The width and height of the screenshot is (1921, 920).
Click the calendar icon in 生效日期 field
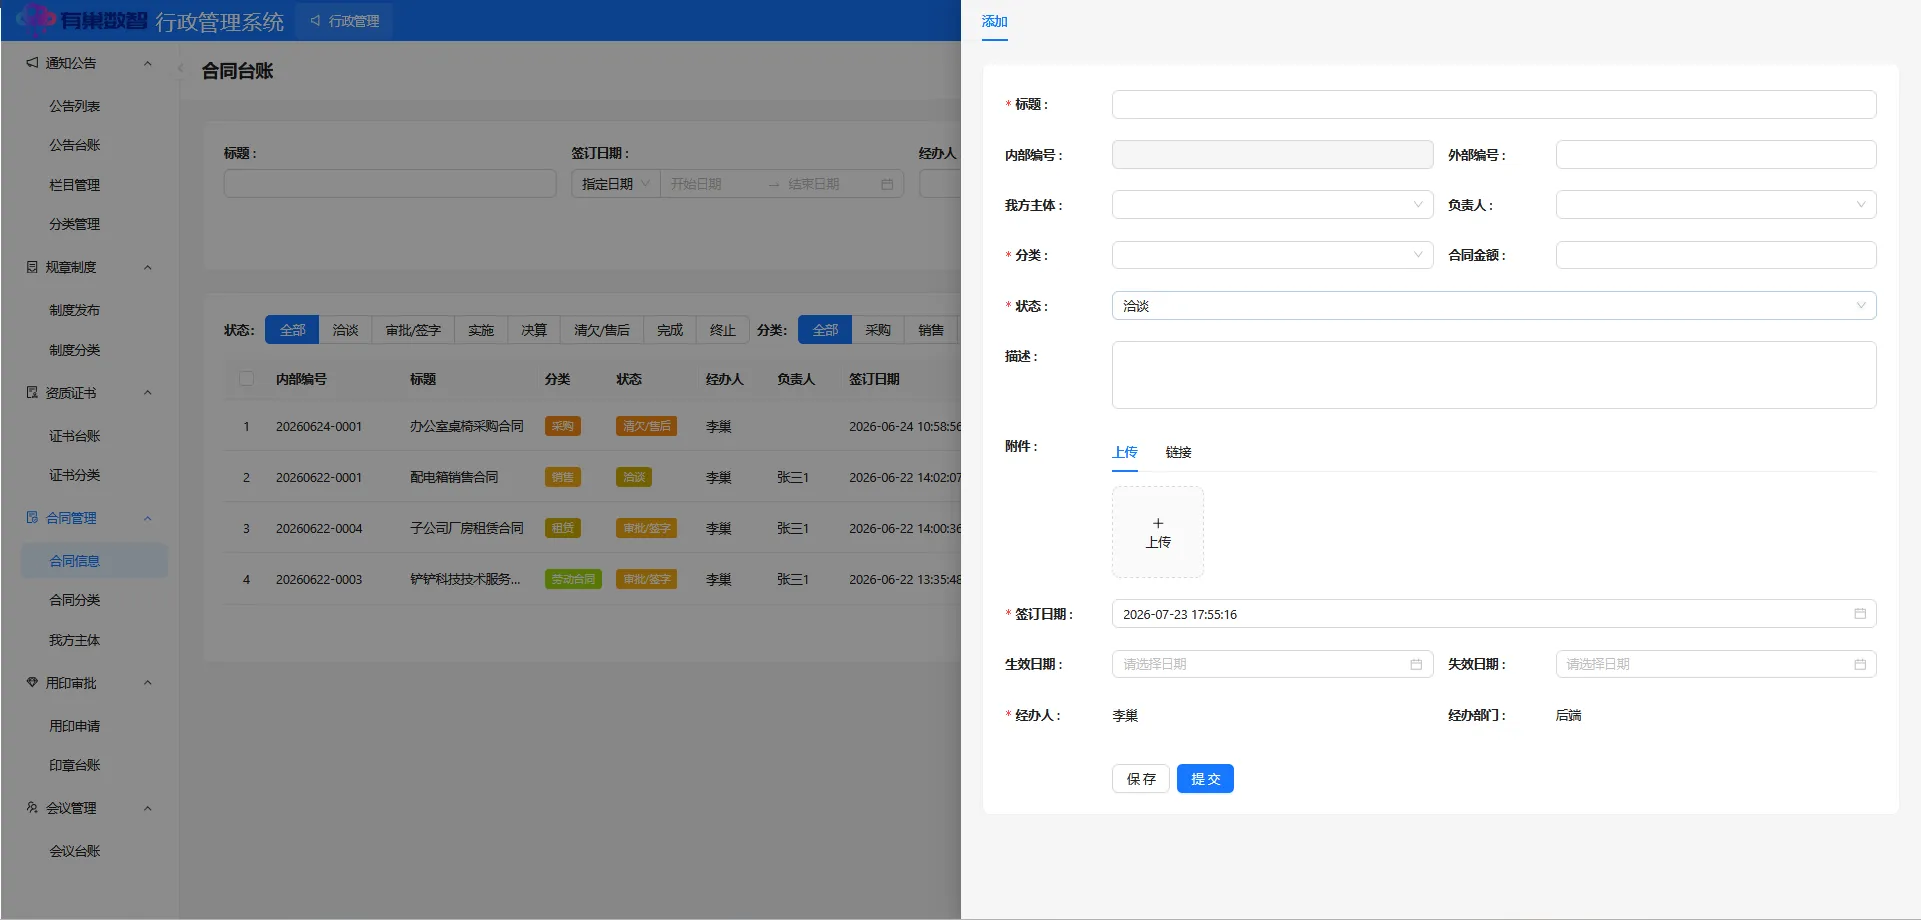coord(1416,664)
